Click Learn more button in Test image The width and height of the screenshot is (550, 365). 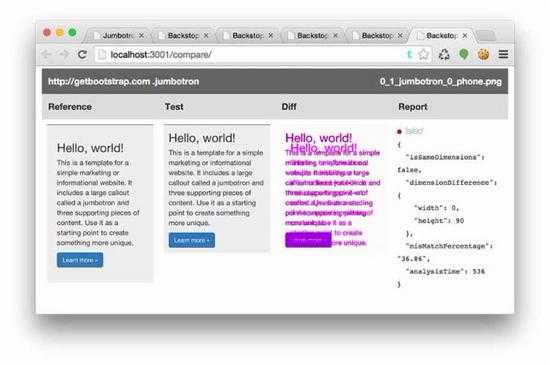[x=192, y=240]
